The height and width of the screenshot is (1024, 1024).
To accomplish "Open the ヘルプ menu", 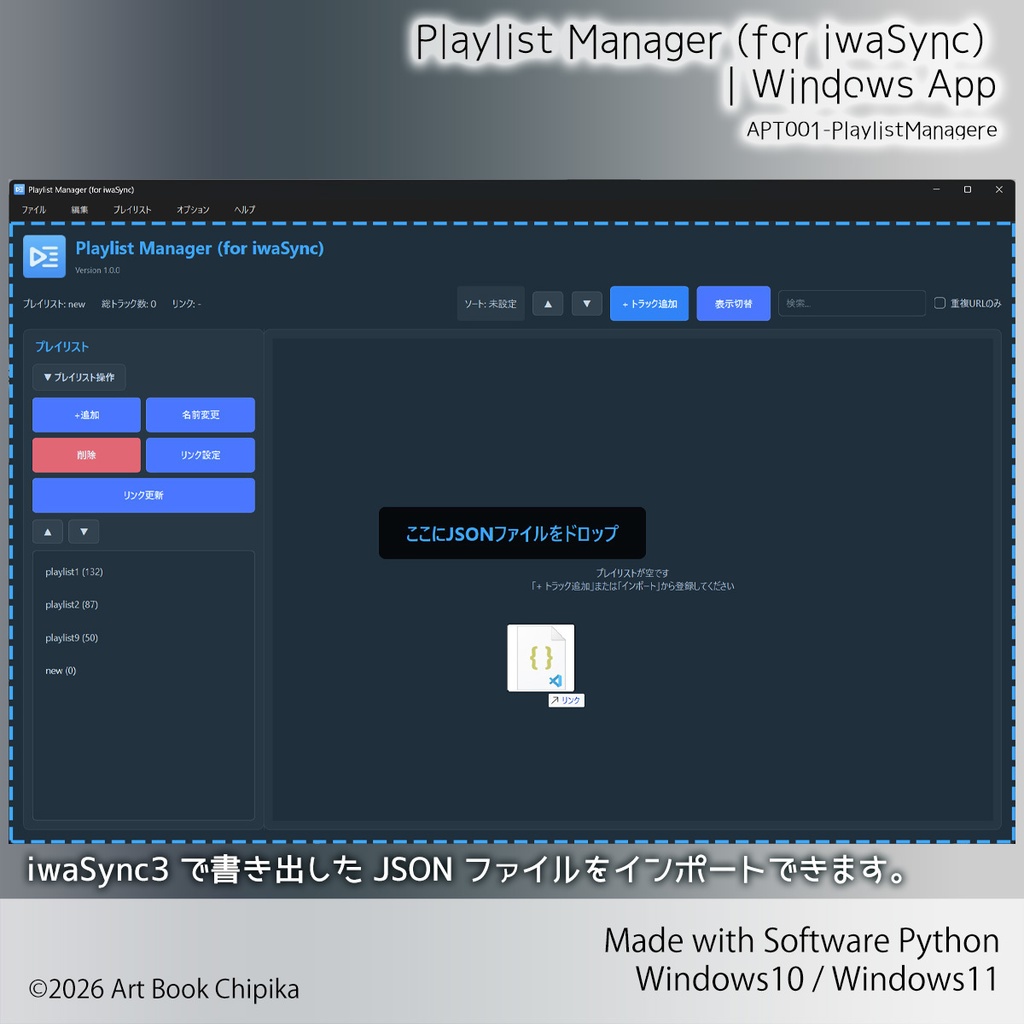I will [244, 209].
